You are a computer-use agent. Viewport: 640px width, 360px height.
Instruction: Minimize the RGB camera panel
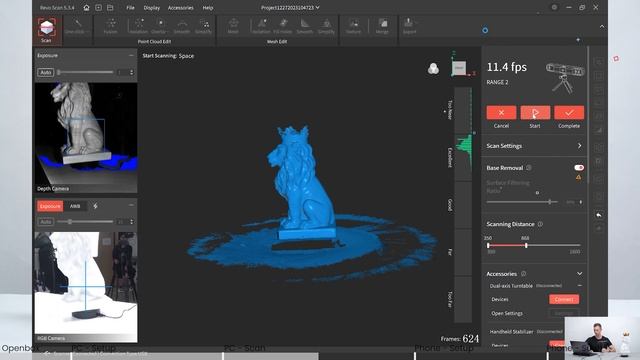click(x=131, y=205)
